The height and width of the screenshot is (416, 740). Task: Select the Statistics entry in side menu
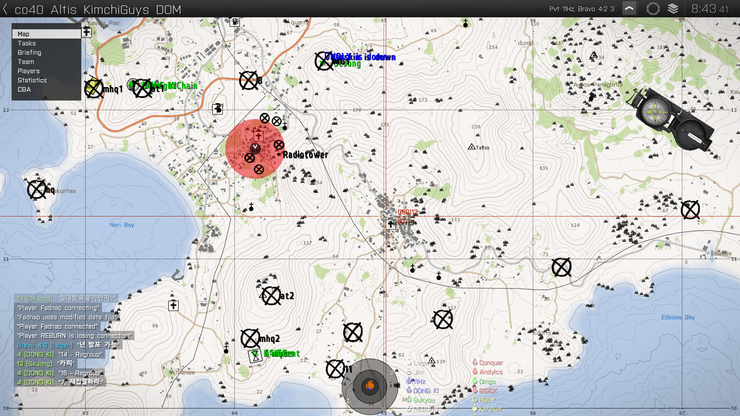coord(46,80)
